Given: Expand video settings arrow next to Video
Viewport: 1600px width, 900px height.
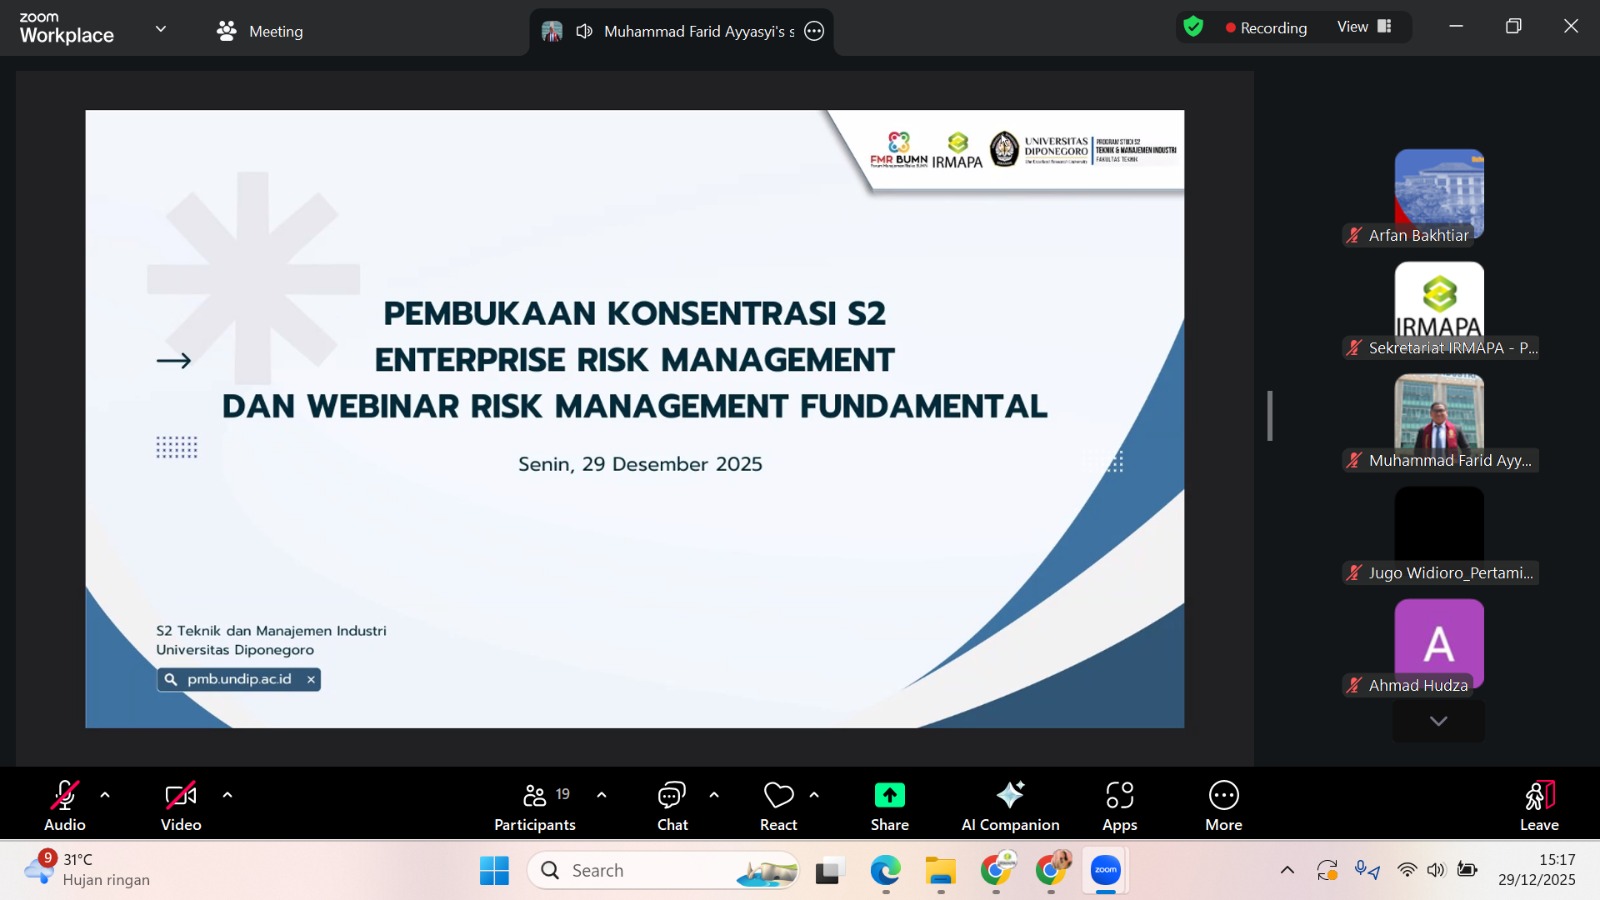Looking at the screenshot, I should (x=227, y=795).
